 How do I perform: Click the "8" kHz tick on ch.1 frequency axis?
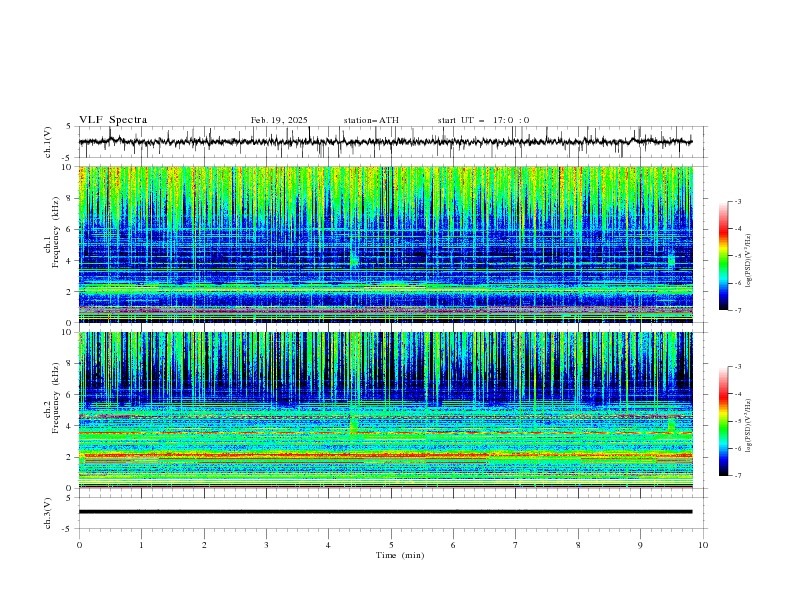70,198
